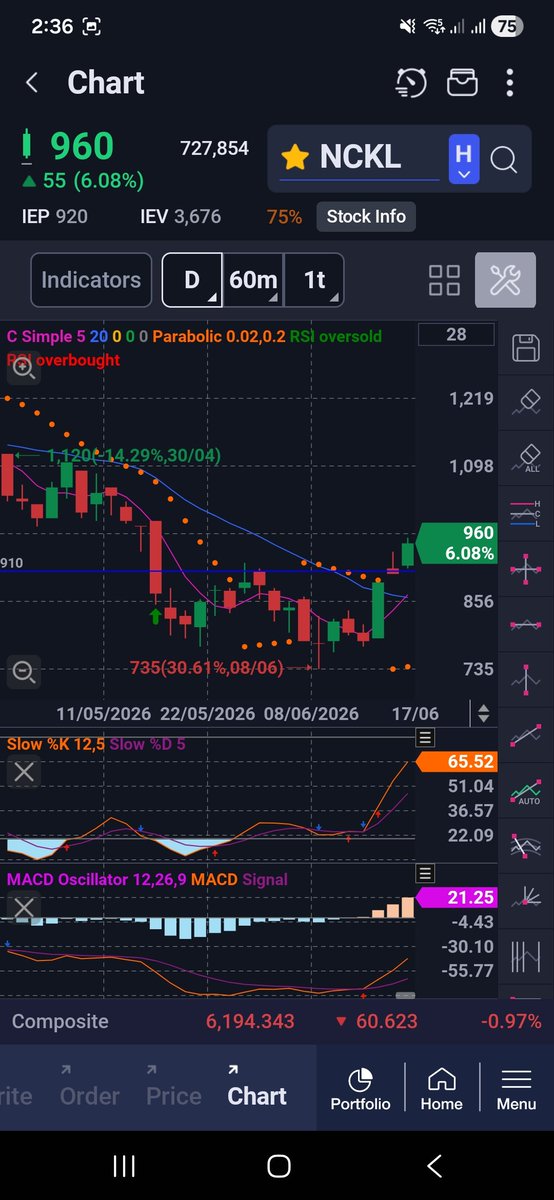
Task: Toggle the drawing tools wrench panel
Action: click(x=506, y=280)
